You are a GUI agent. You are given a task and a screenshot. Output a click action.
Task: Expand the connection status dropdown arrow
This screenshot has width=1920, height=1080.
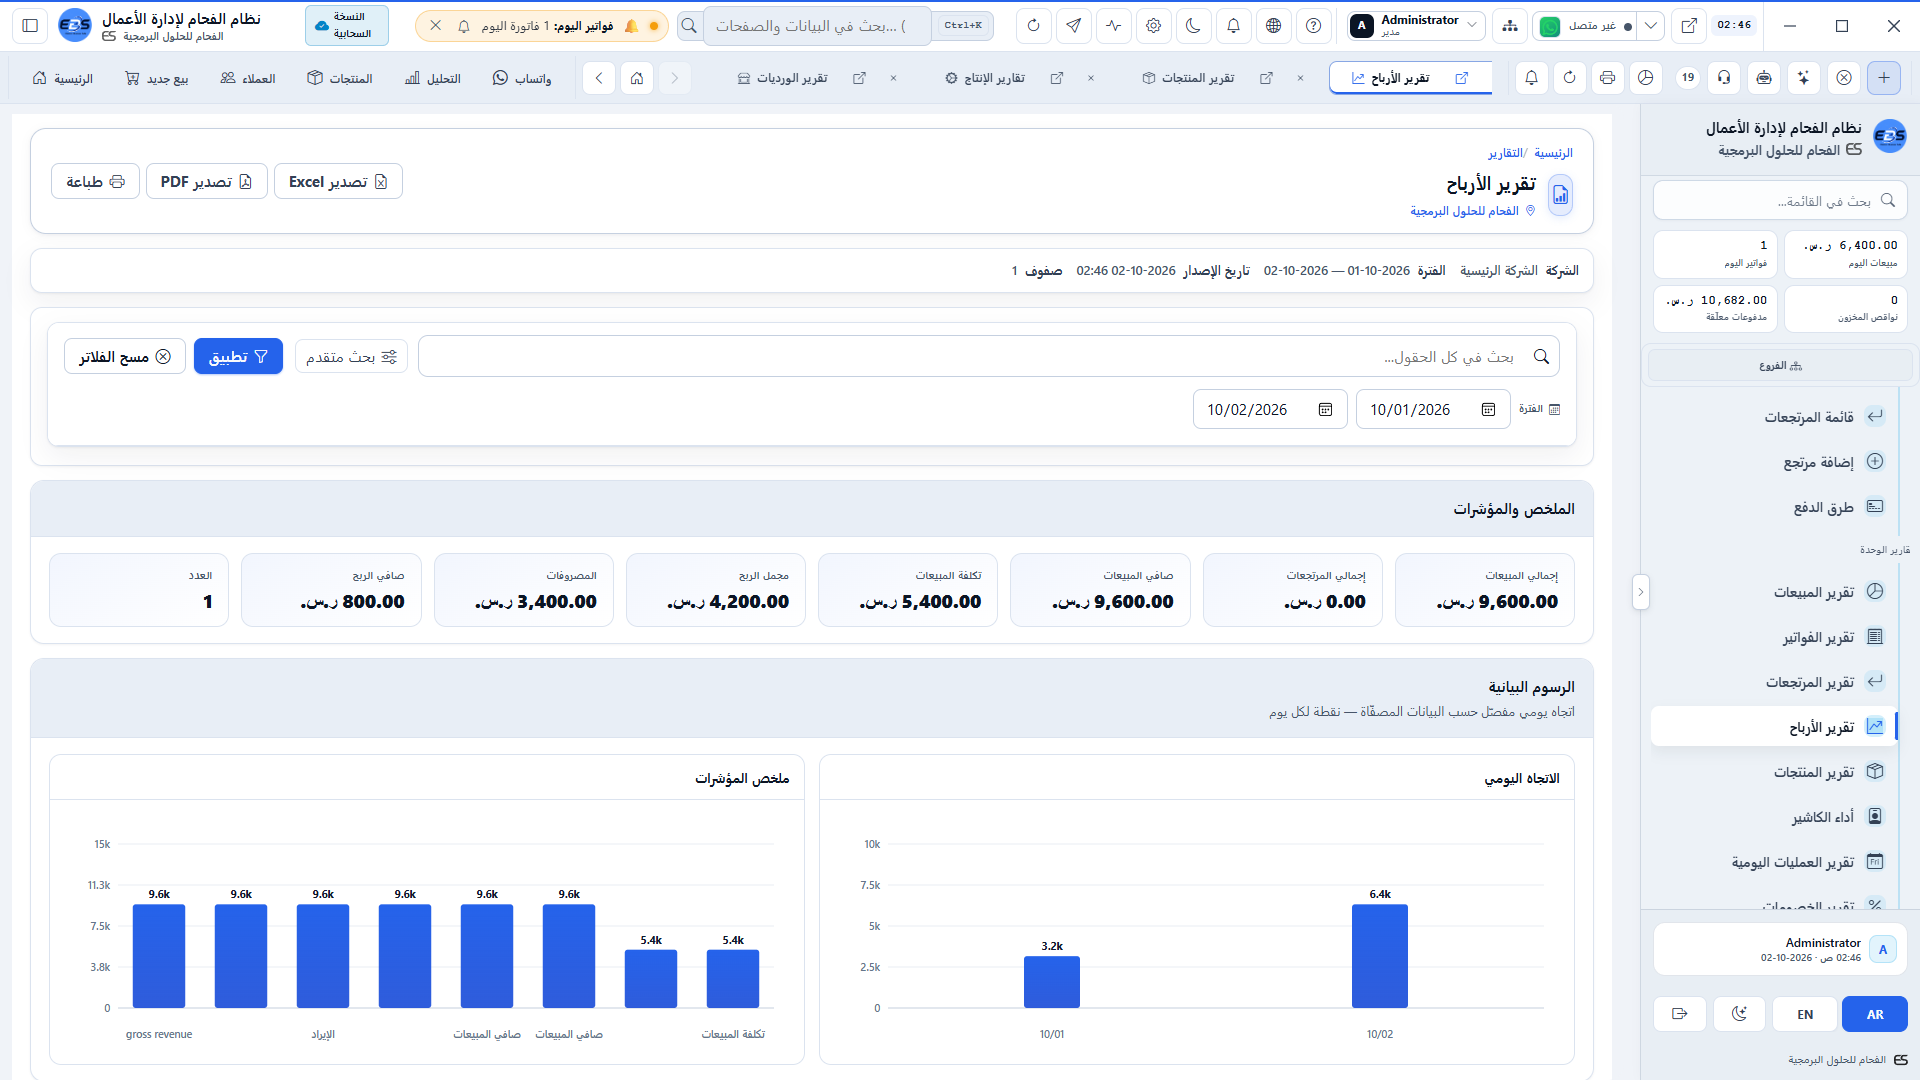pyautogui.click(x=1651, y=26)
